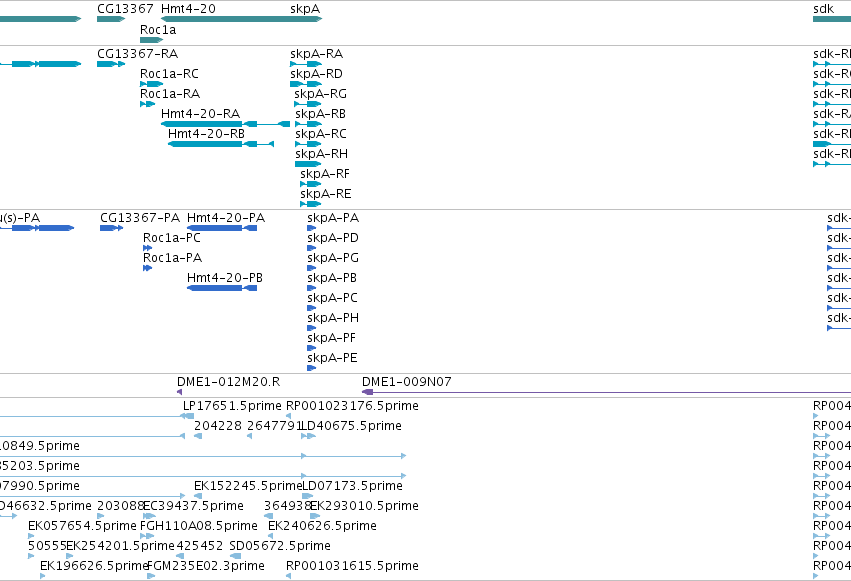Select EST EK196626.5prime
This screenshot has width=851, height=581.
click(x=94, y=566)
